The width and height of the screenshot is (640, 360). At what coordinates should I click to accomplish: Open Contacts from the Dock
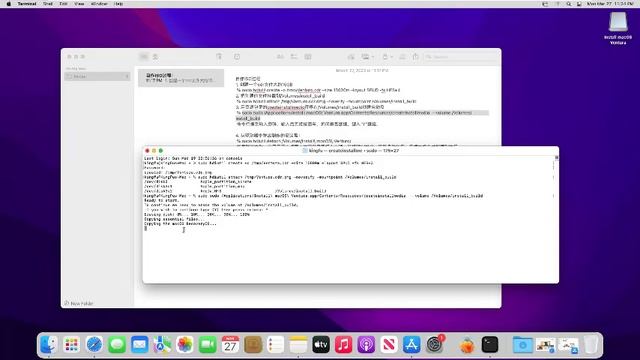tap(253, 345)
